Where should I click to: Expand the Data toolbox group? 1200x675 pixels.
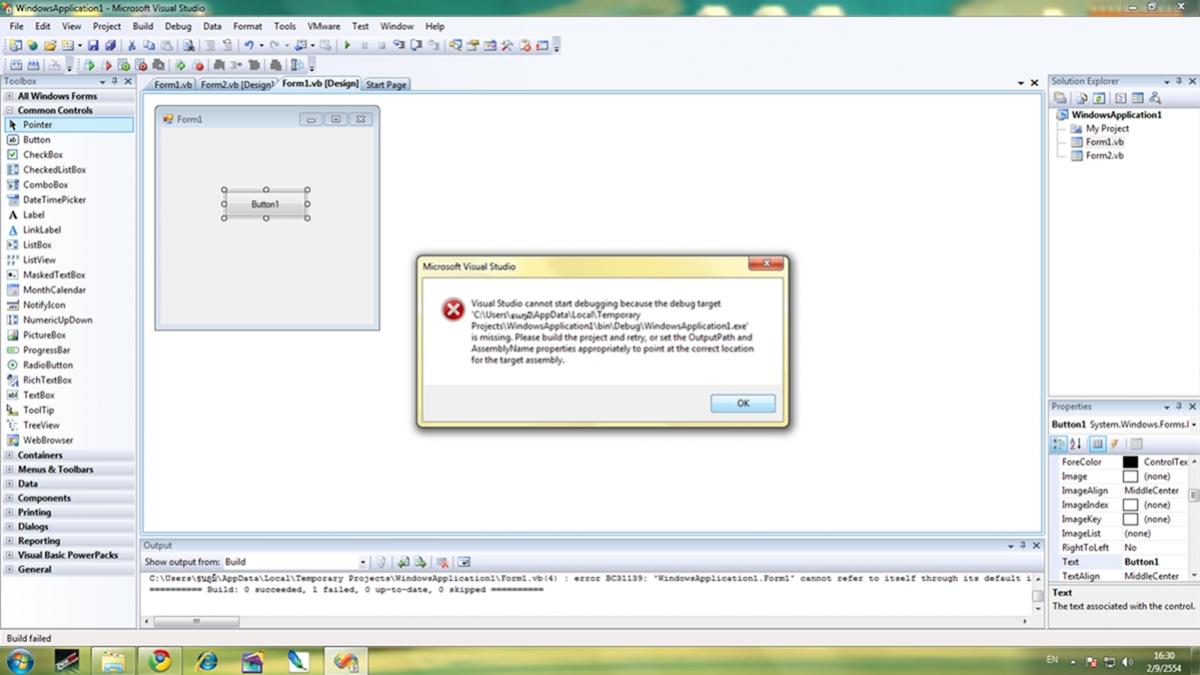[x=10, y=483]
